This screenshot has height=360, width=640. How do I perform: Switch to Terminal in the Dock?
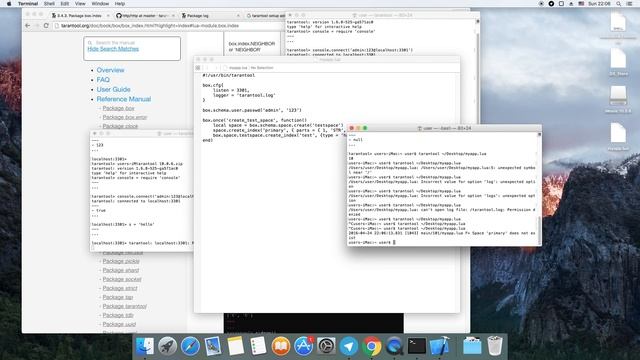coord(417,346)
